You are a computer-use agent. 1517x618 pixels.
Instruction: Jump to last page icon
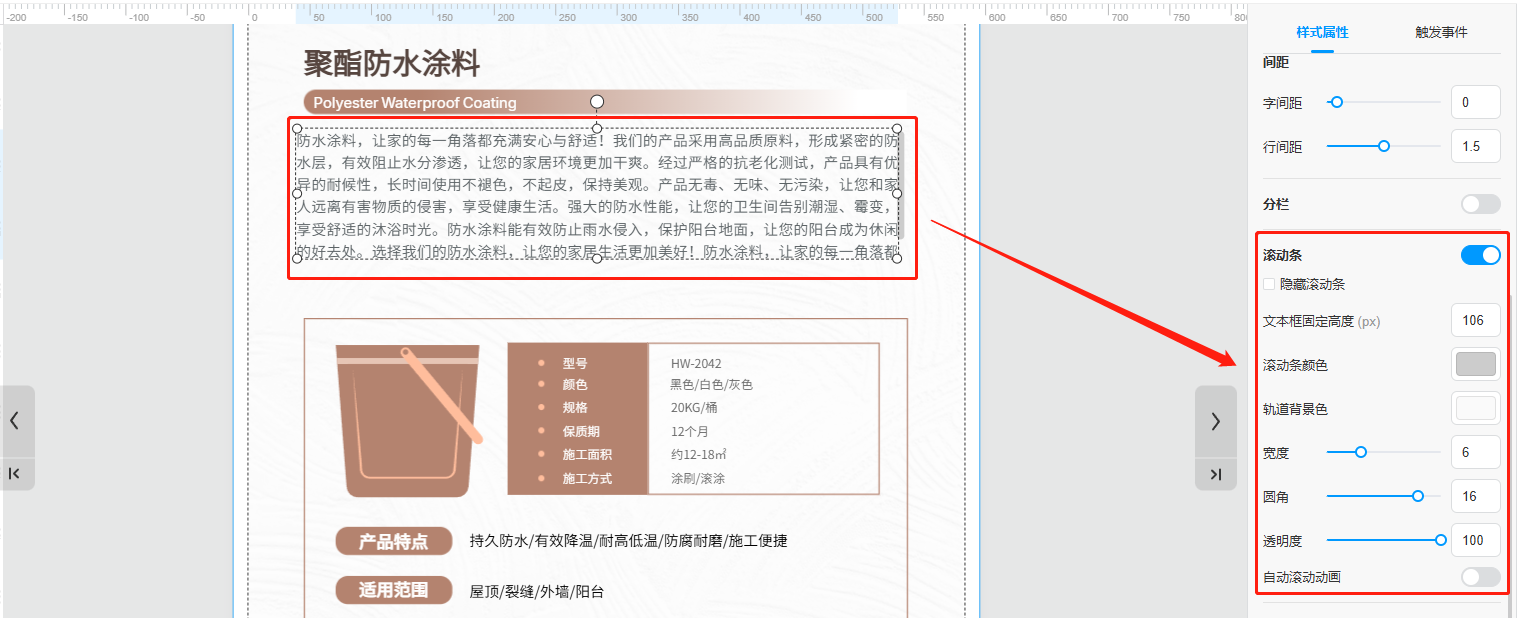(1215, 473)
